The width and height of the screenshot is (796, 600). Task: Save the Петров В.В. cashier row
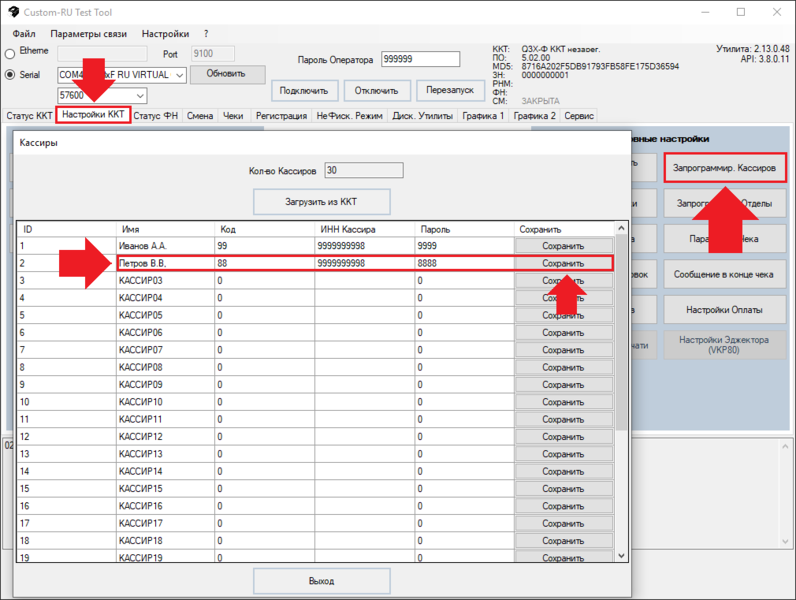coord(563,263)
